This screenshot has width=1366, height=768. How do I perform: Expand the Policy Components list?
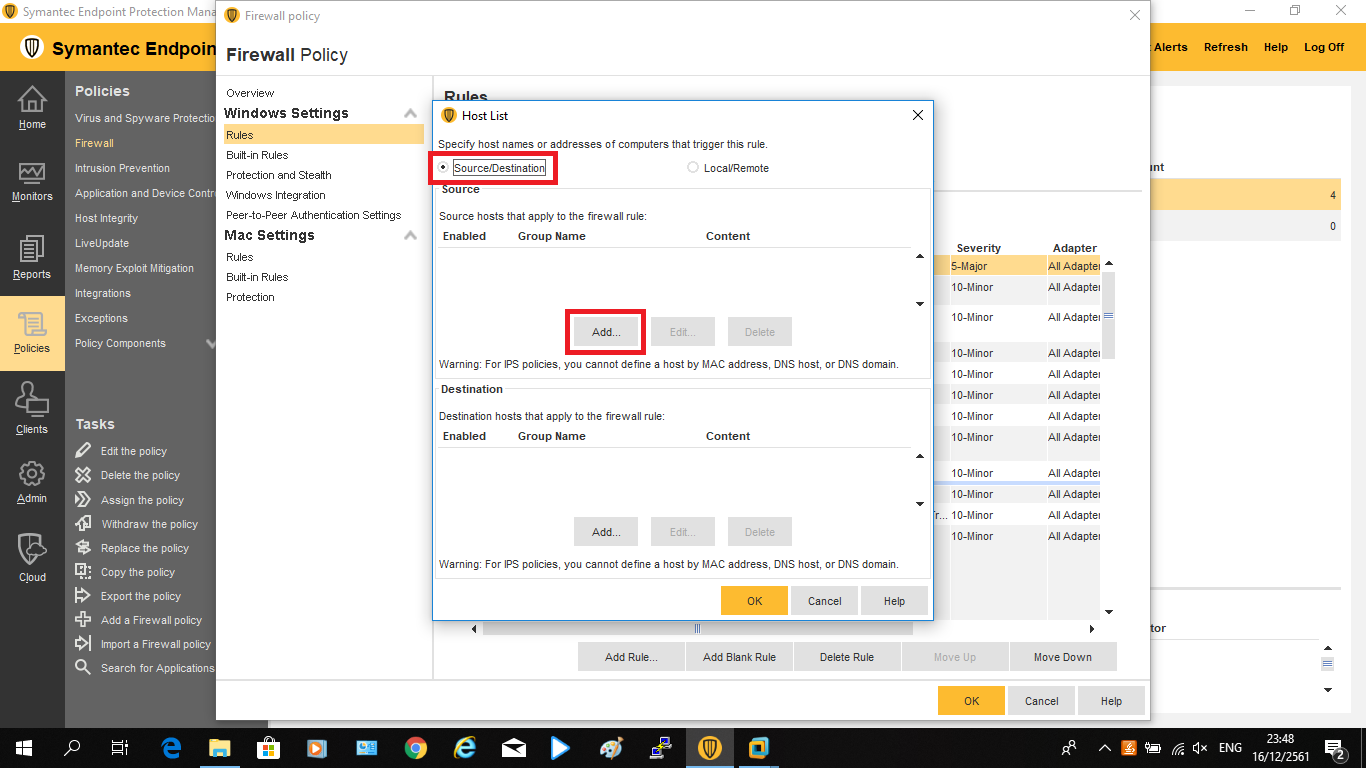point(211,344)
